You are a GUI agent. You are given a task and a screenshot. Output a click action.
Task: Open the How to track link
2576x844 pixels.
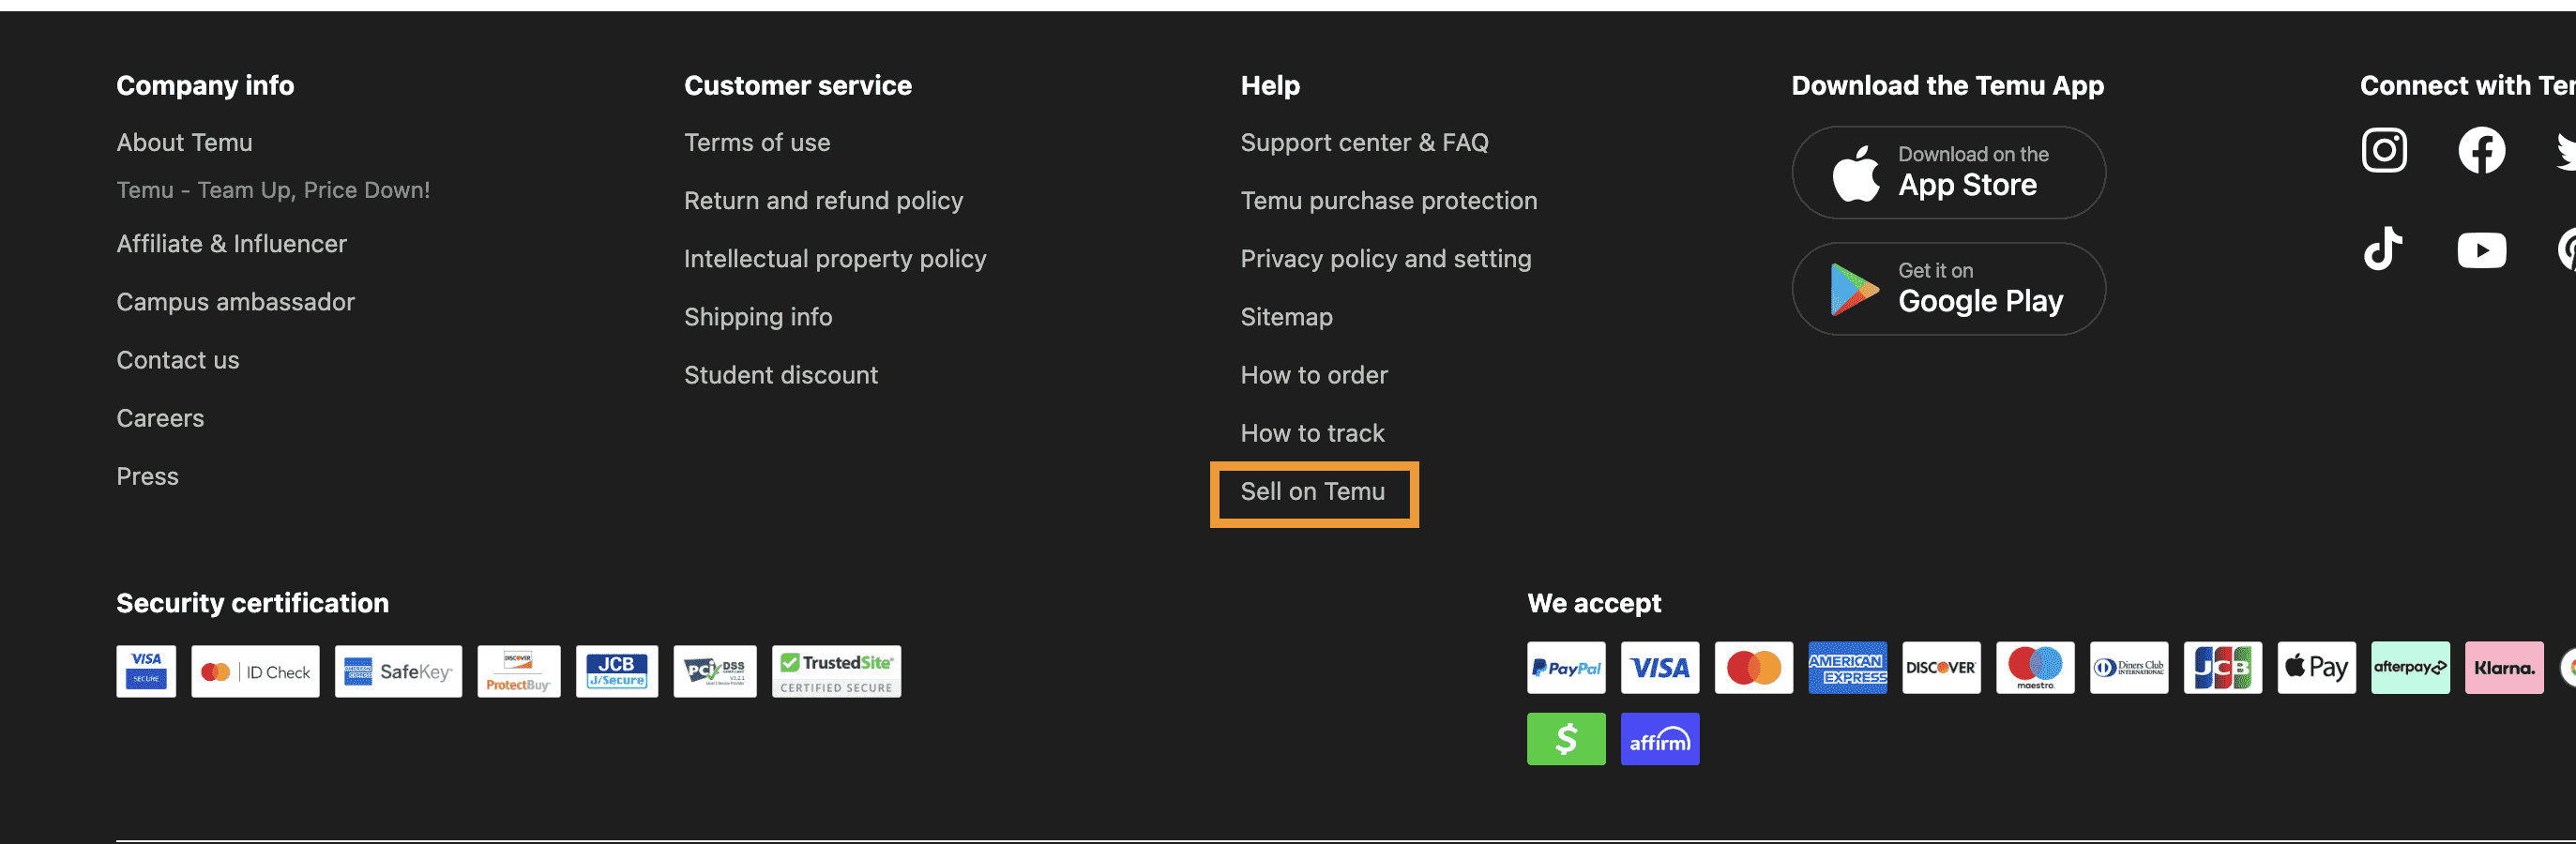click(x=1312, y=434)
